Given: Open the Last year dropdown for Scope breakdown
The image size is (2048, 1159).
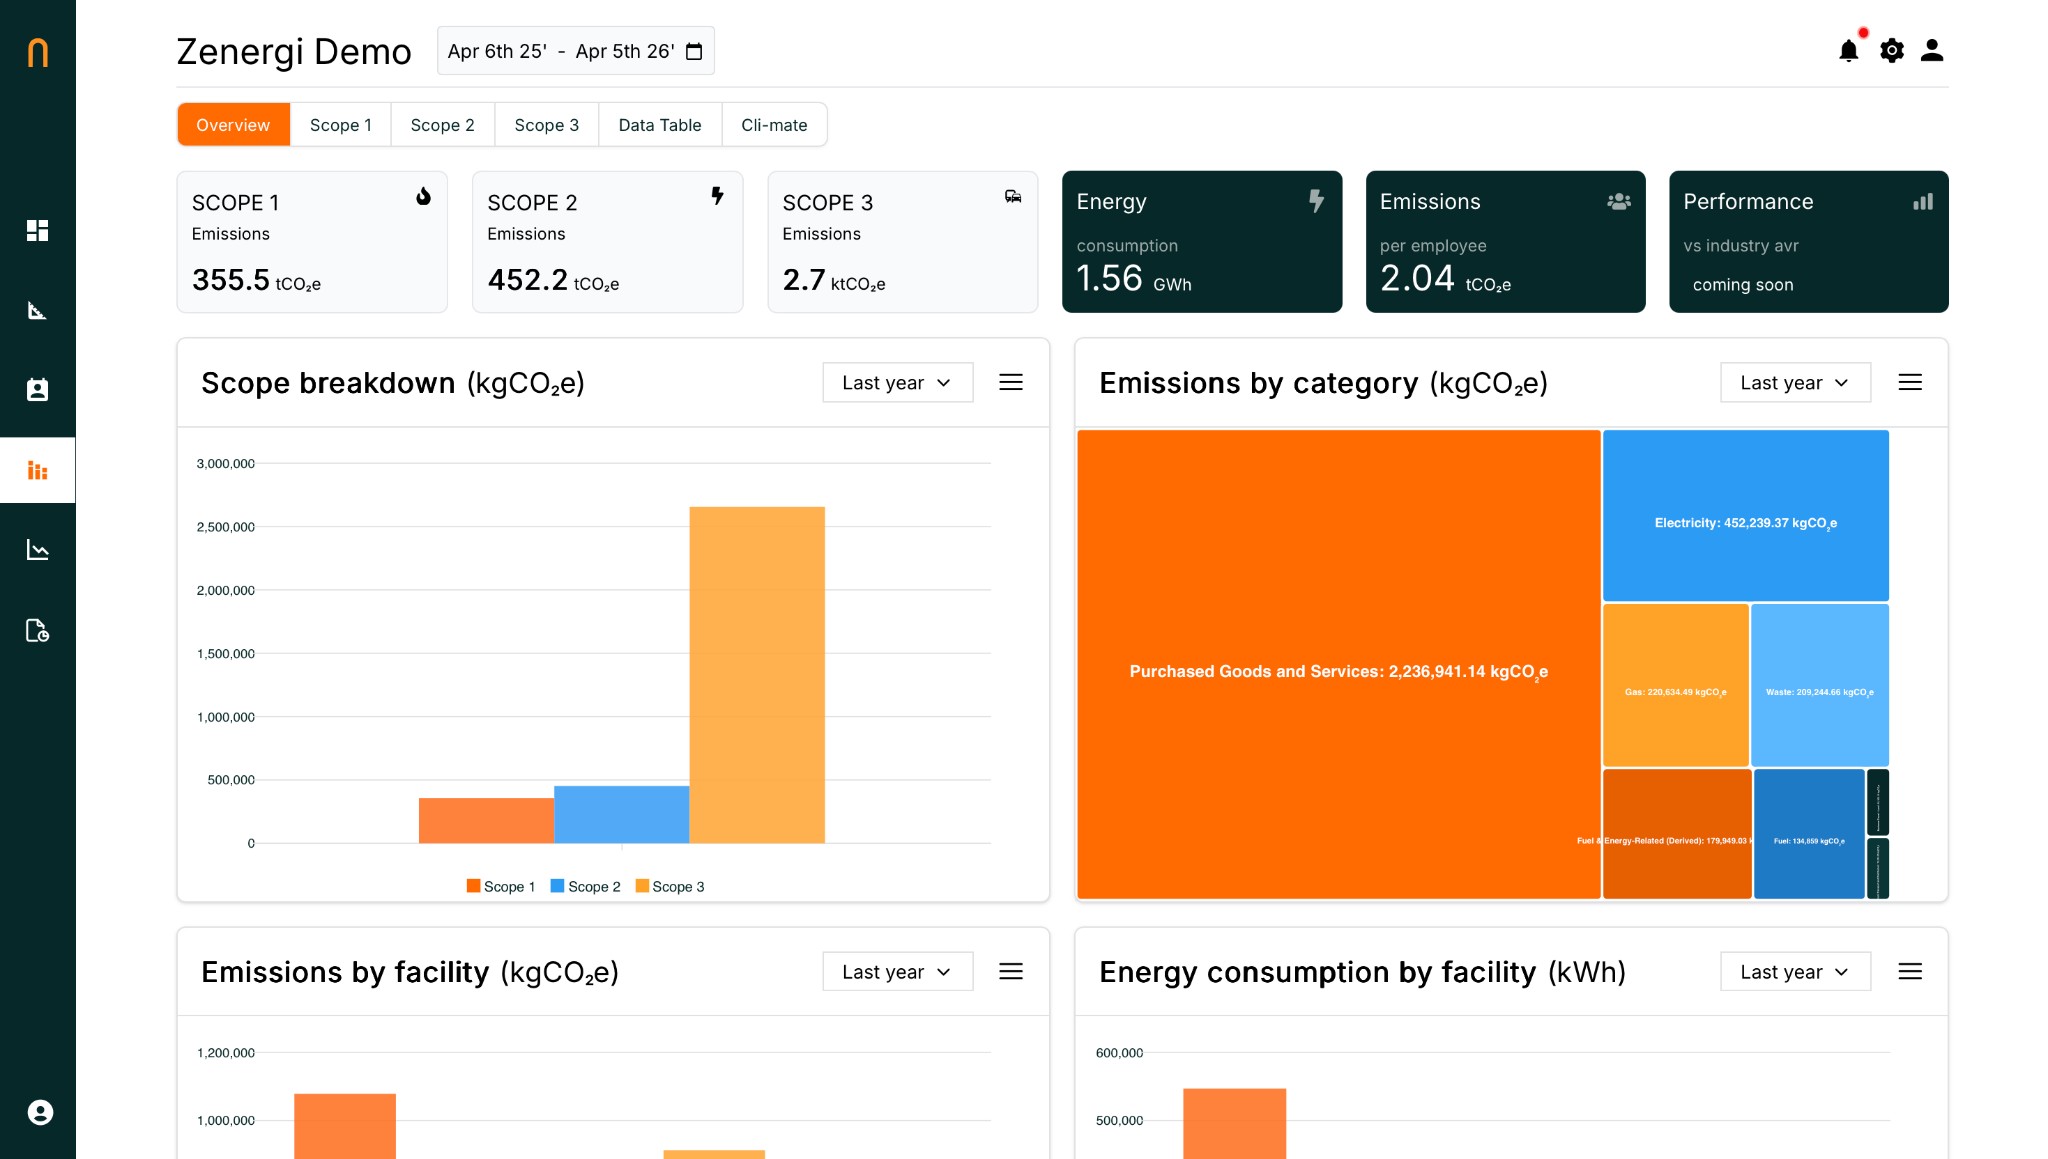Looking at the screenshot, I should tap(897, 382).
